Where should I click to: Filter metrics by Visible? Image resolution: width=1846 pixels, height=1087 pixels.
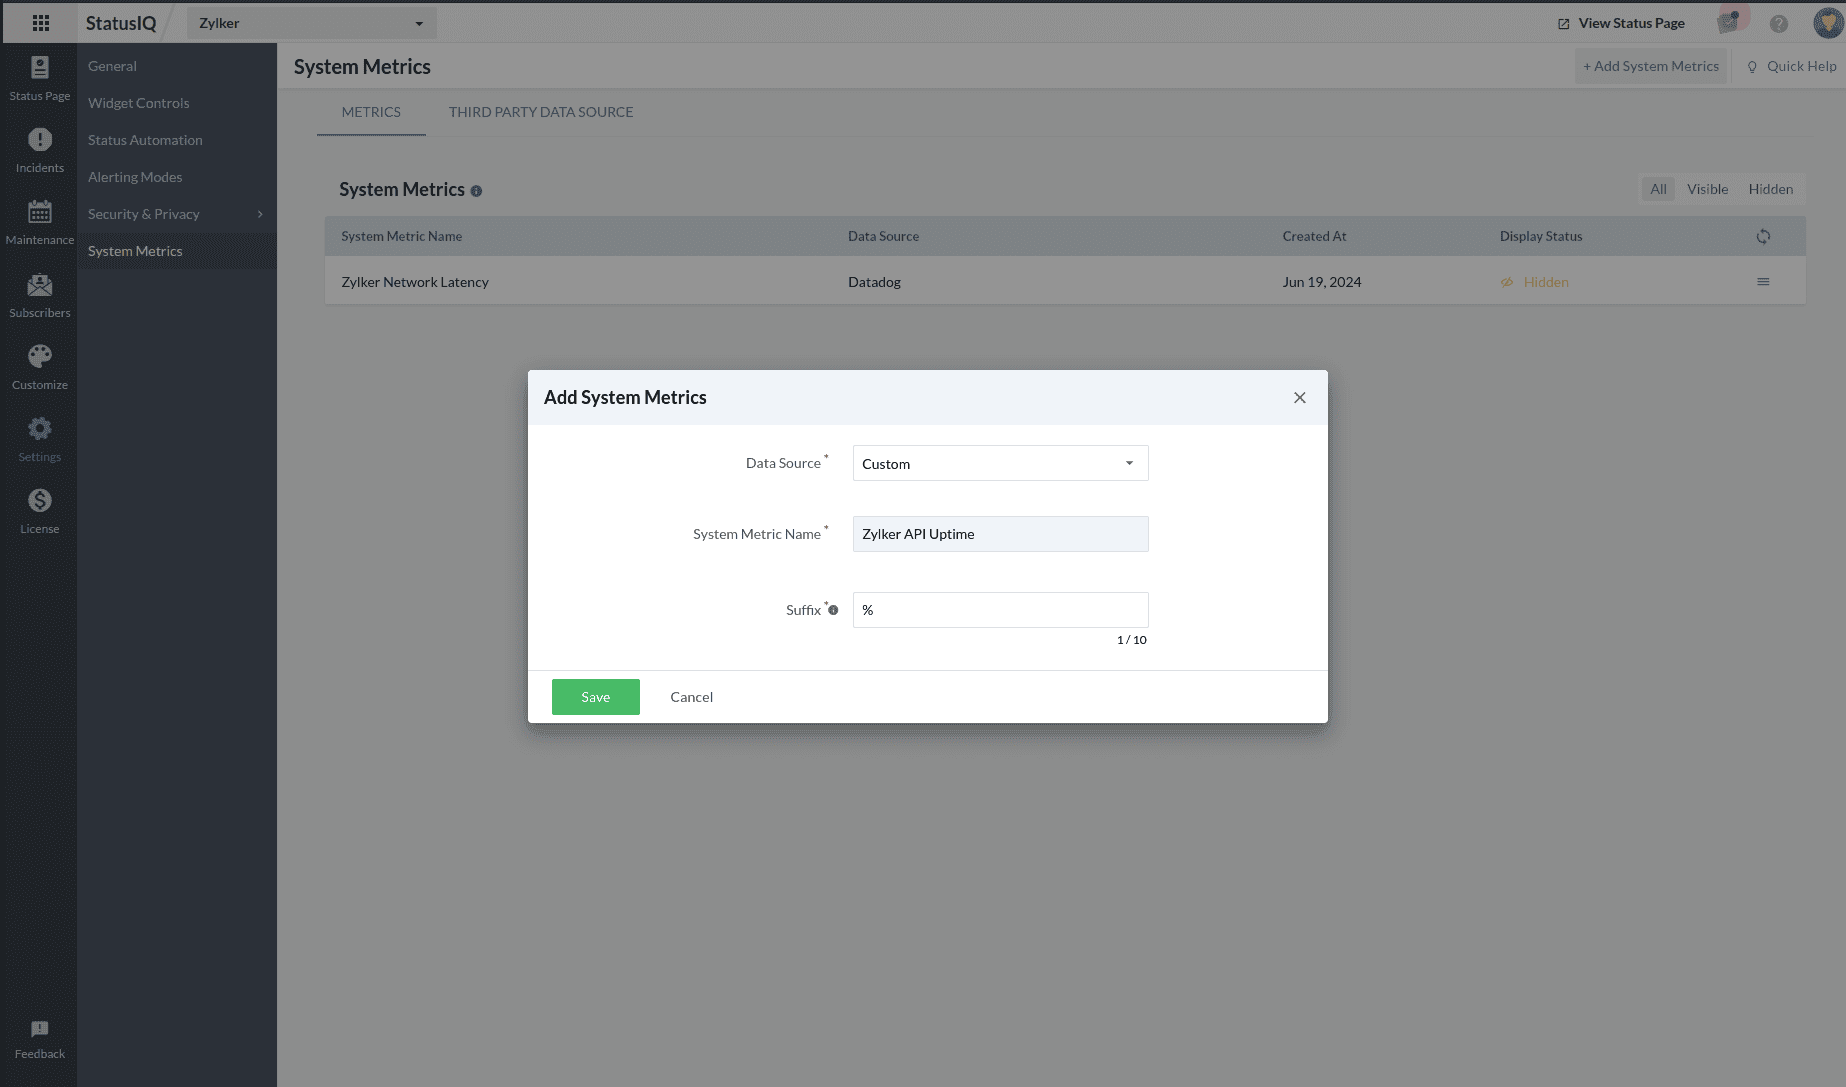(x=1707, y=189)
